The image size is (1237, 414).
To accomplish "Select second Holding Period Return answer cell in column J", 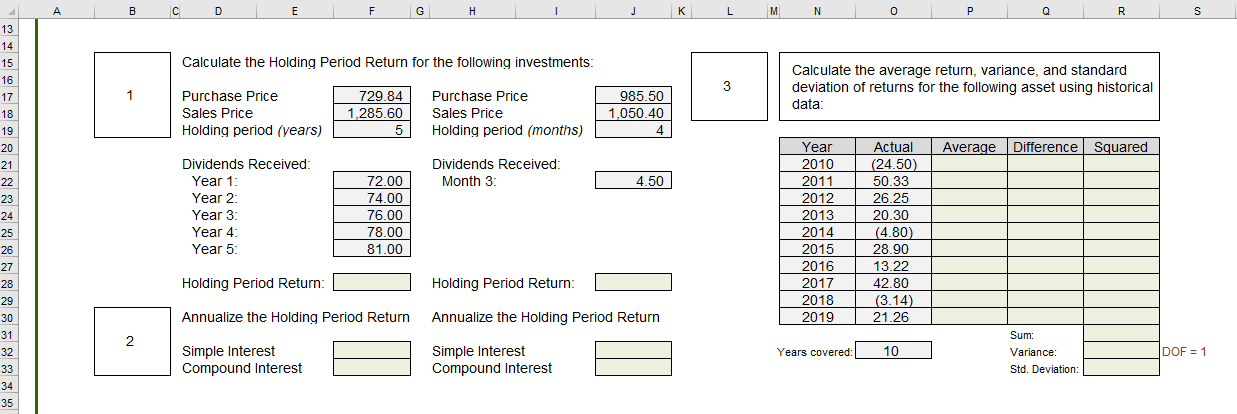I will 633,283.
